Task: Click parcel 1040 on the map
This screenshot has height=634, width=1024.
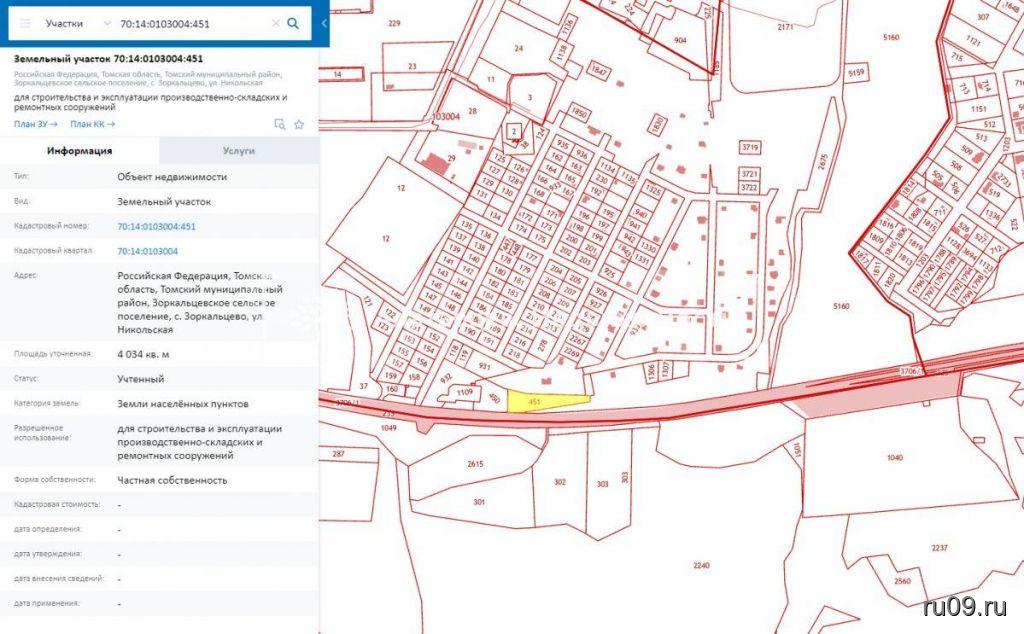Action: 893,458
